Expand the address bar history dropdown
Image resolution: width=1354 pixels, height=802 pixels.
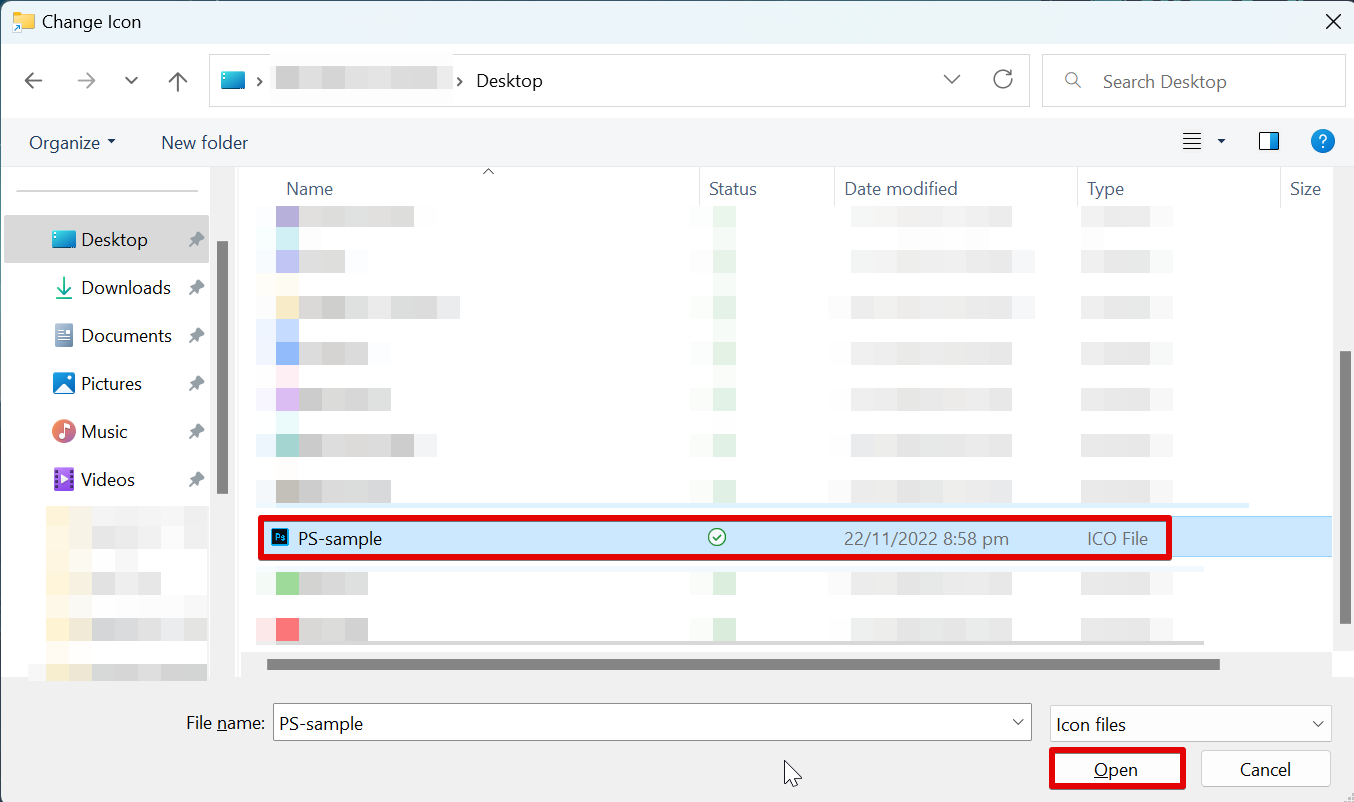952,80
